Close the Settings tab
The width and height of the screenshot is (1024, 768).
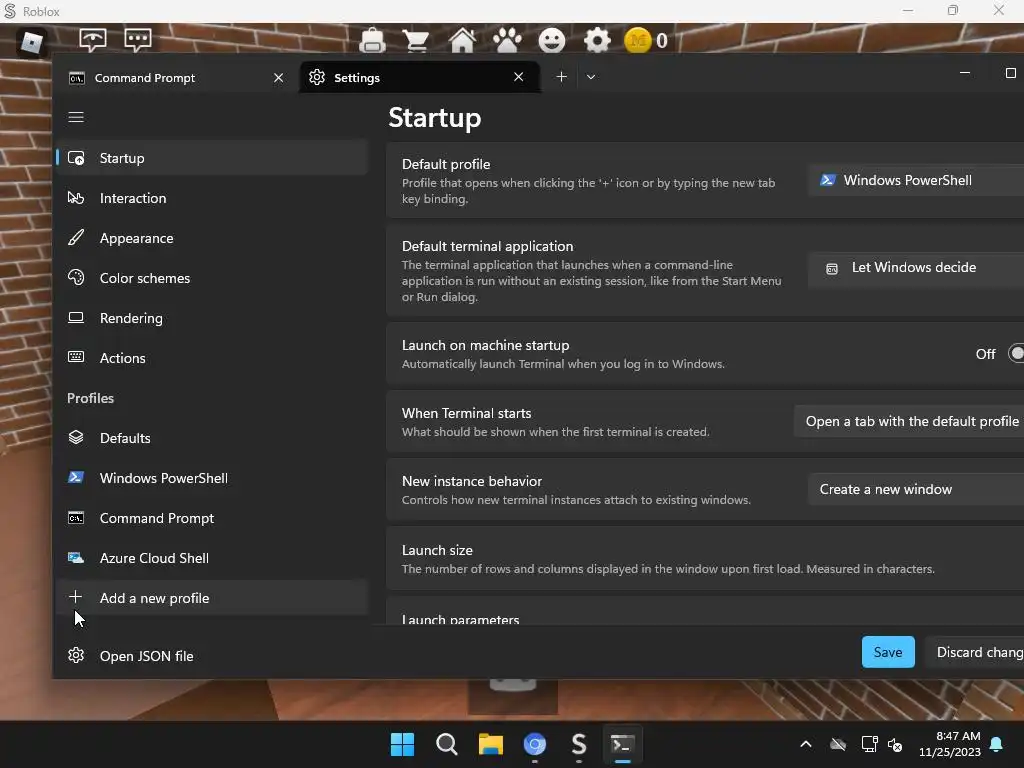coord(519,77)
